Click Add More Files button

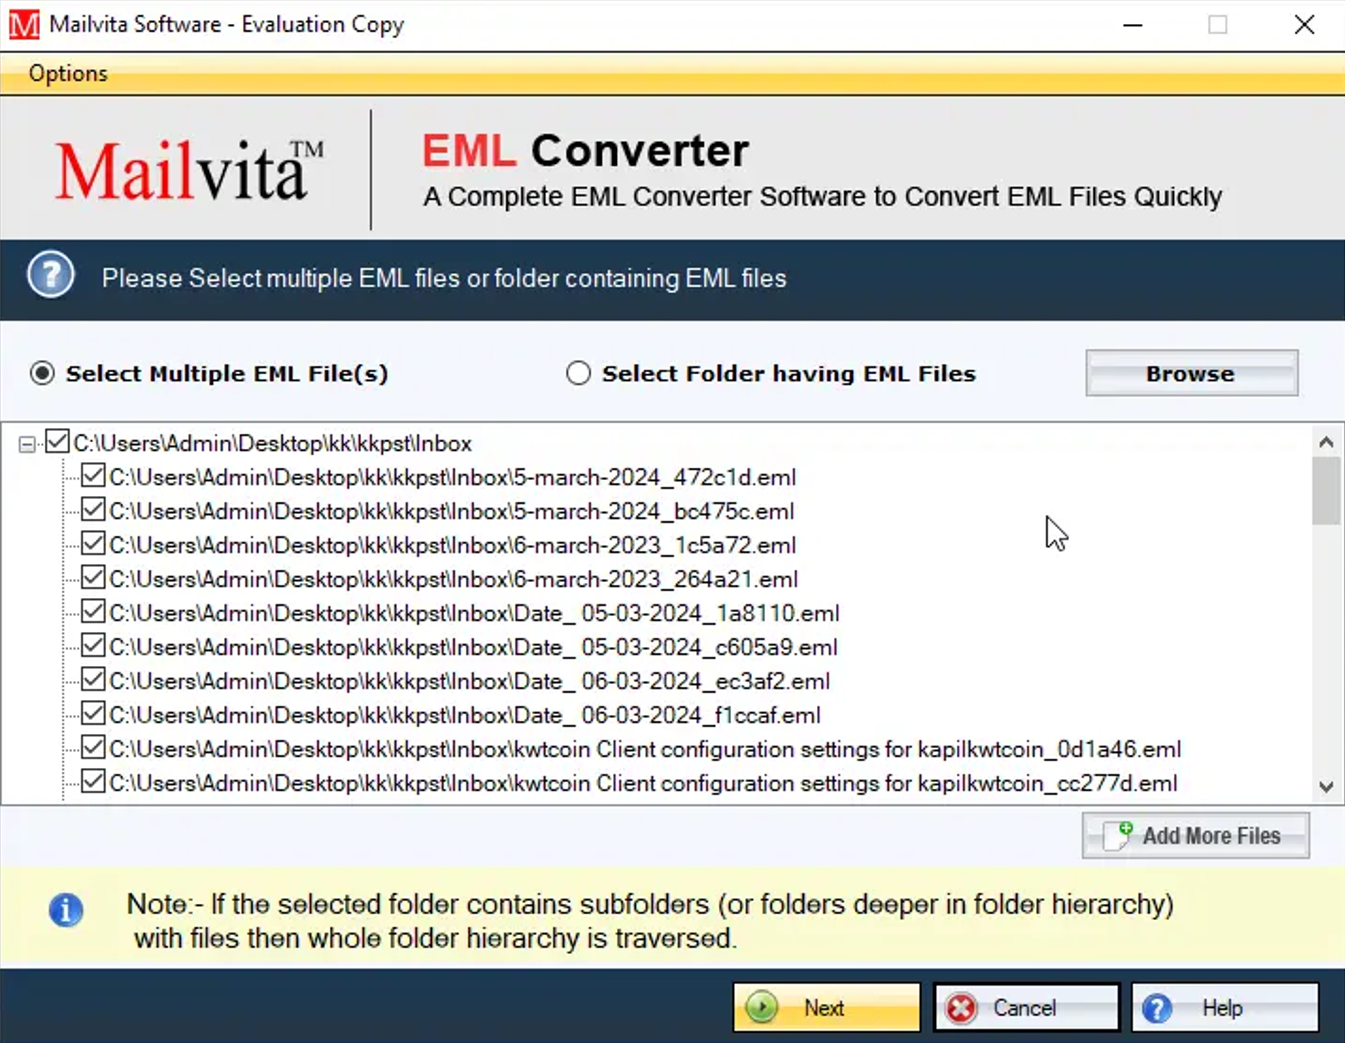pos(1196,835)
